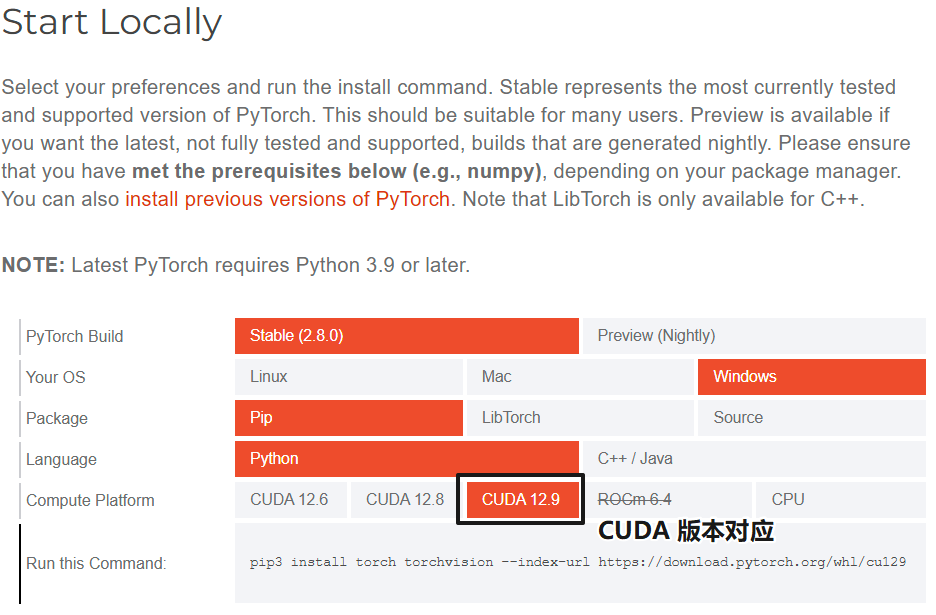Viewport: 936px width, 615px height.
Task: Click the NOTE about Python 3.9 requirement
Action: click(x=236, y=265)
